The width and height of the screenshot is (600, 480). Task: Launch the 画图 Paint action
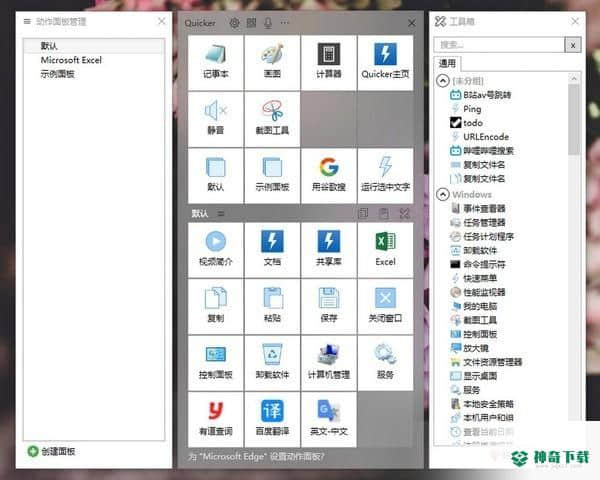(272, 63)
